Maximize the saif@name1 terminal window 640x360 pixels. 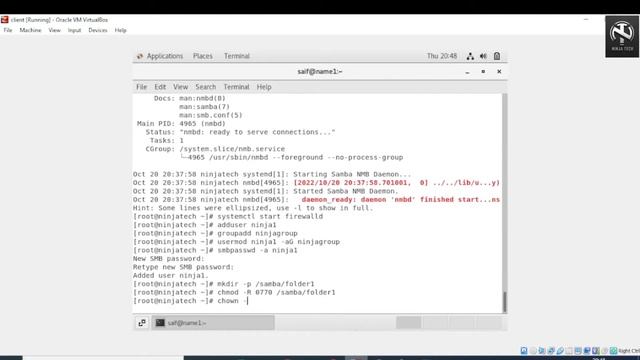pos(483,71)
